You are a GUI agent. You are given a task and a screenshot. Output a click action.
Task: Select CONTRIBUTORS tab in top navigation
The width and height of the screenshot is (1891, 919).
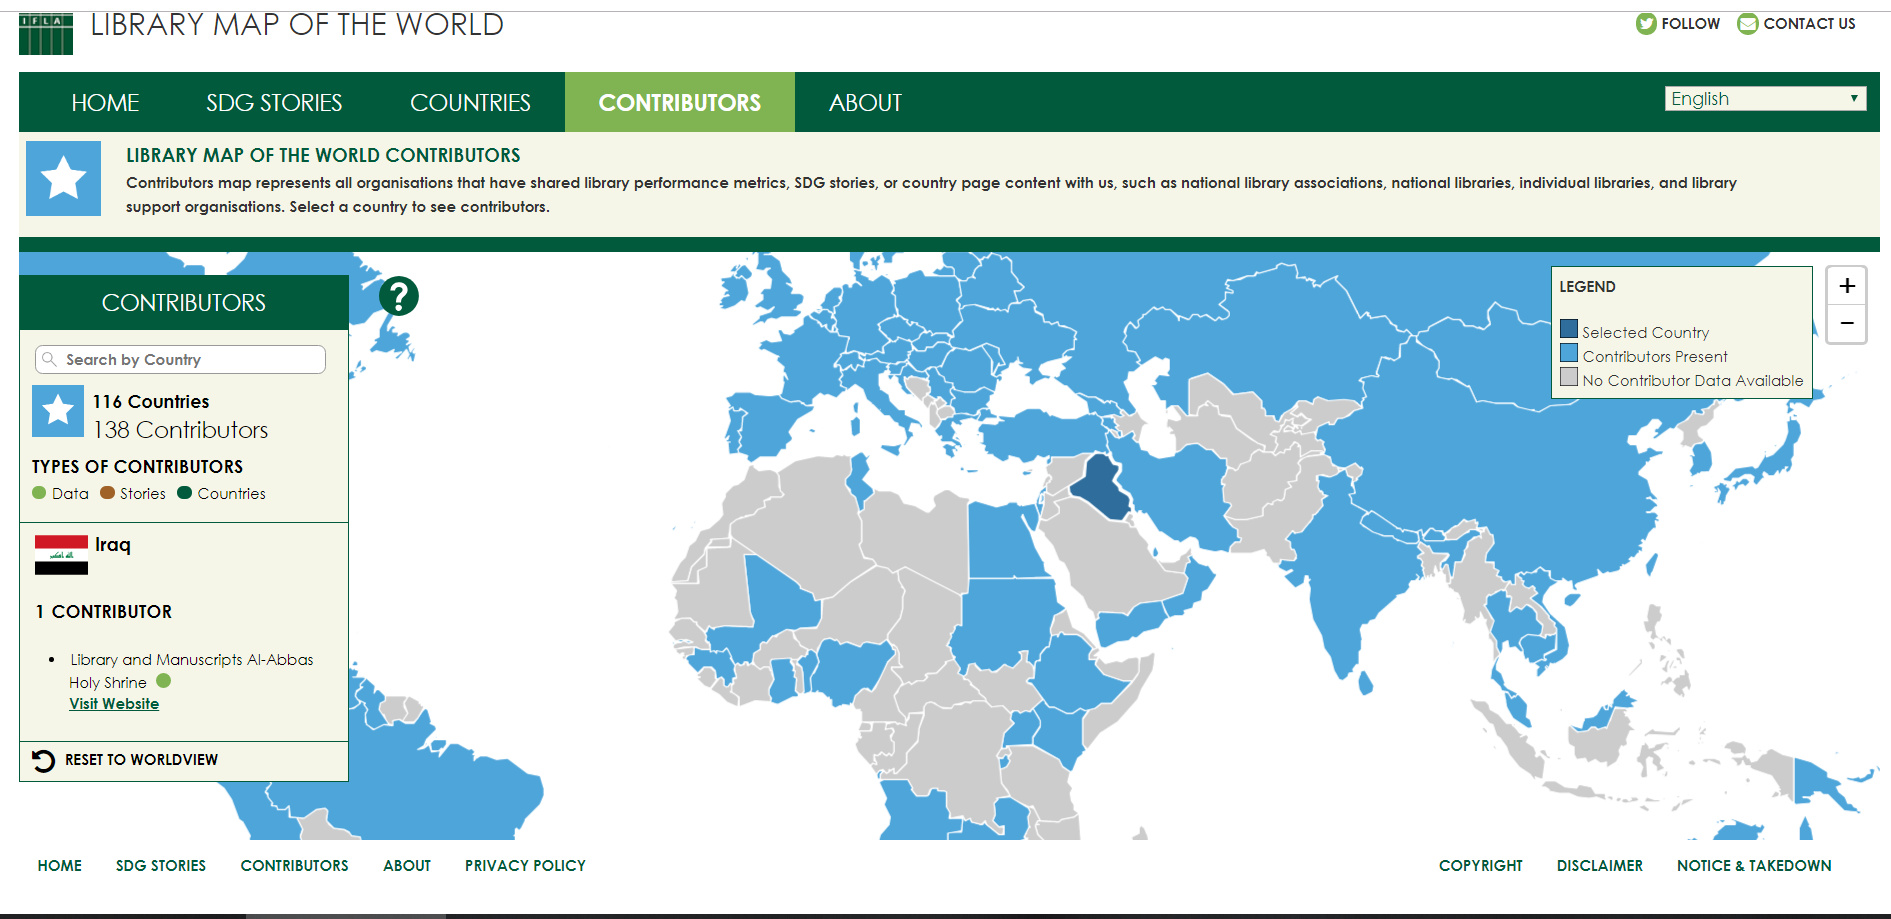[680, 103]
